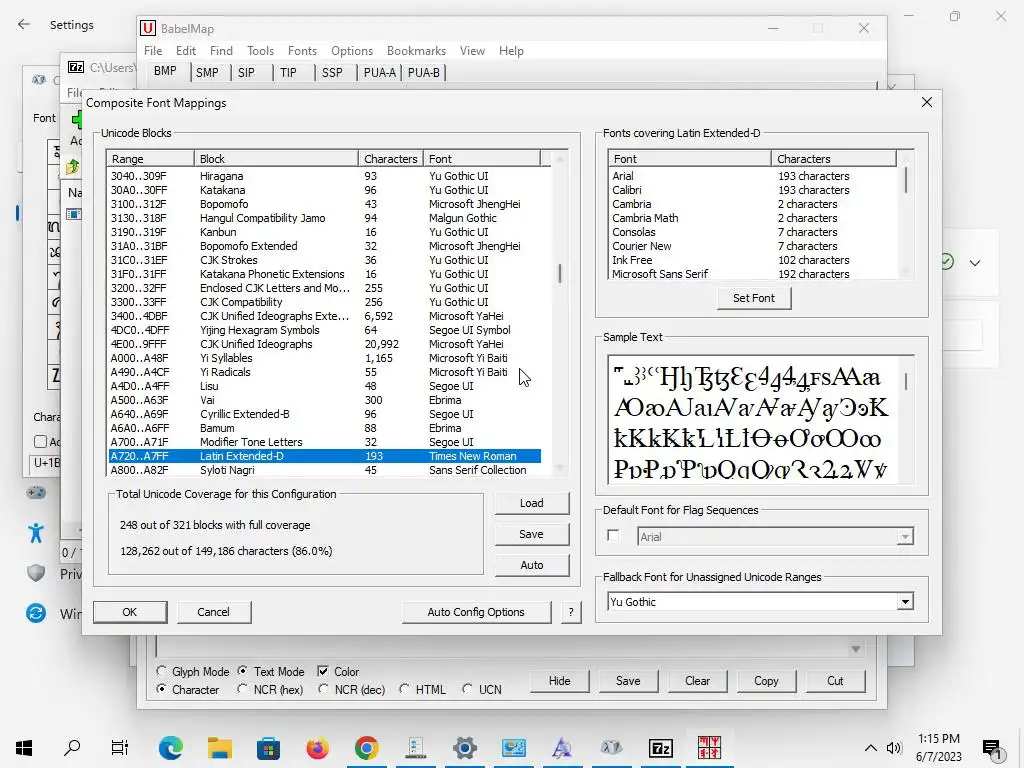Open the Bookmarks menu in BabelMap
The height and width of the screenshot is (768, 1024).
click(416, 51)
